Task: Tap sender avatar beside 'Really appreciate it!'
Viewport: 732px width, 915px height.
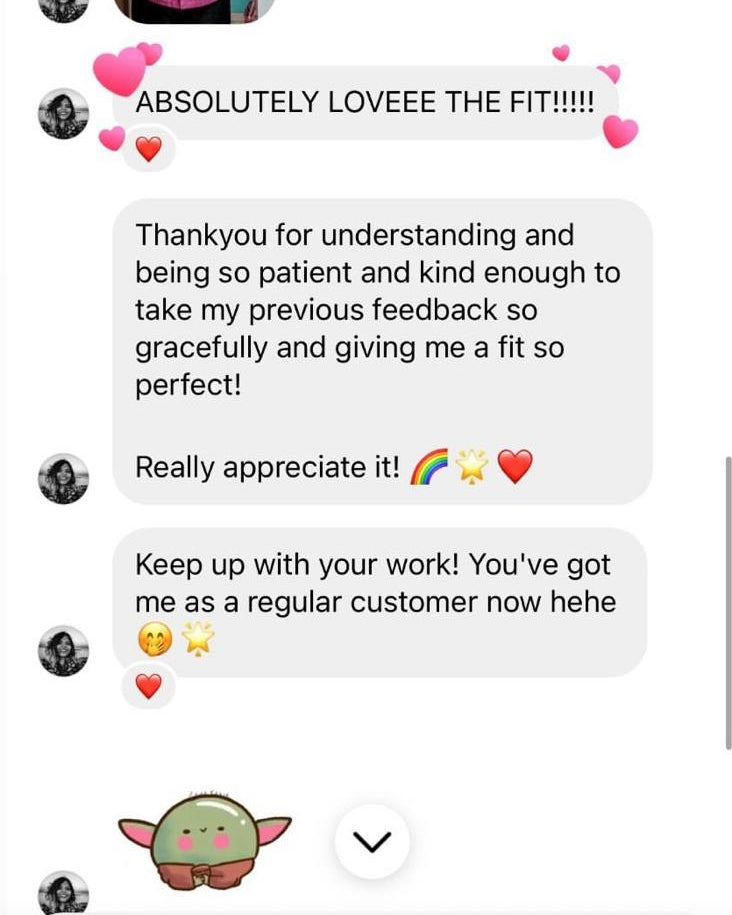Action: tap(63, 479)
